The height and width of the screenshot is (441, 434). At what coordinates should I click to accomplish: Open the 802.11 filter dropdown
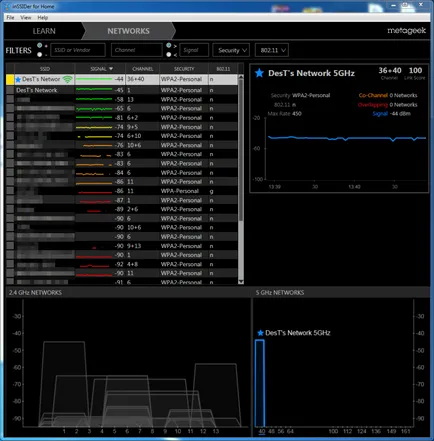(272, 50)
